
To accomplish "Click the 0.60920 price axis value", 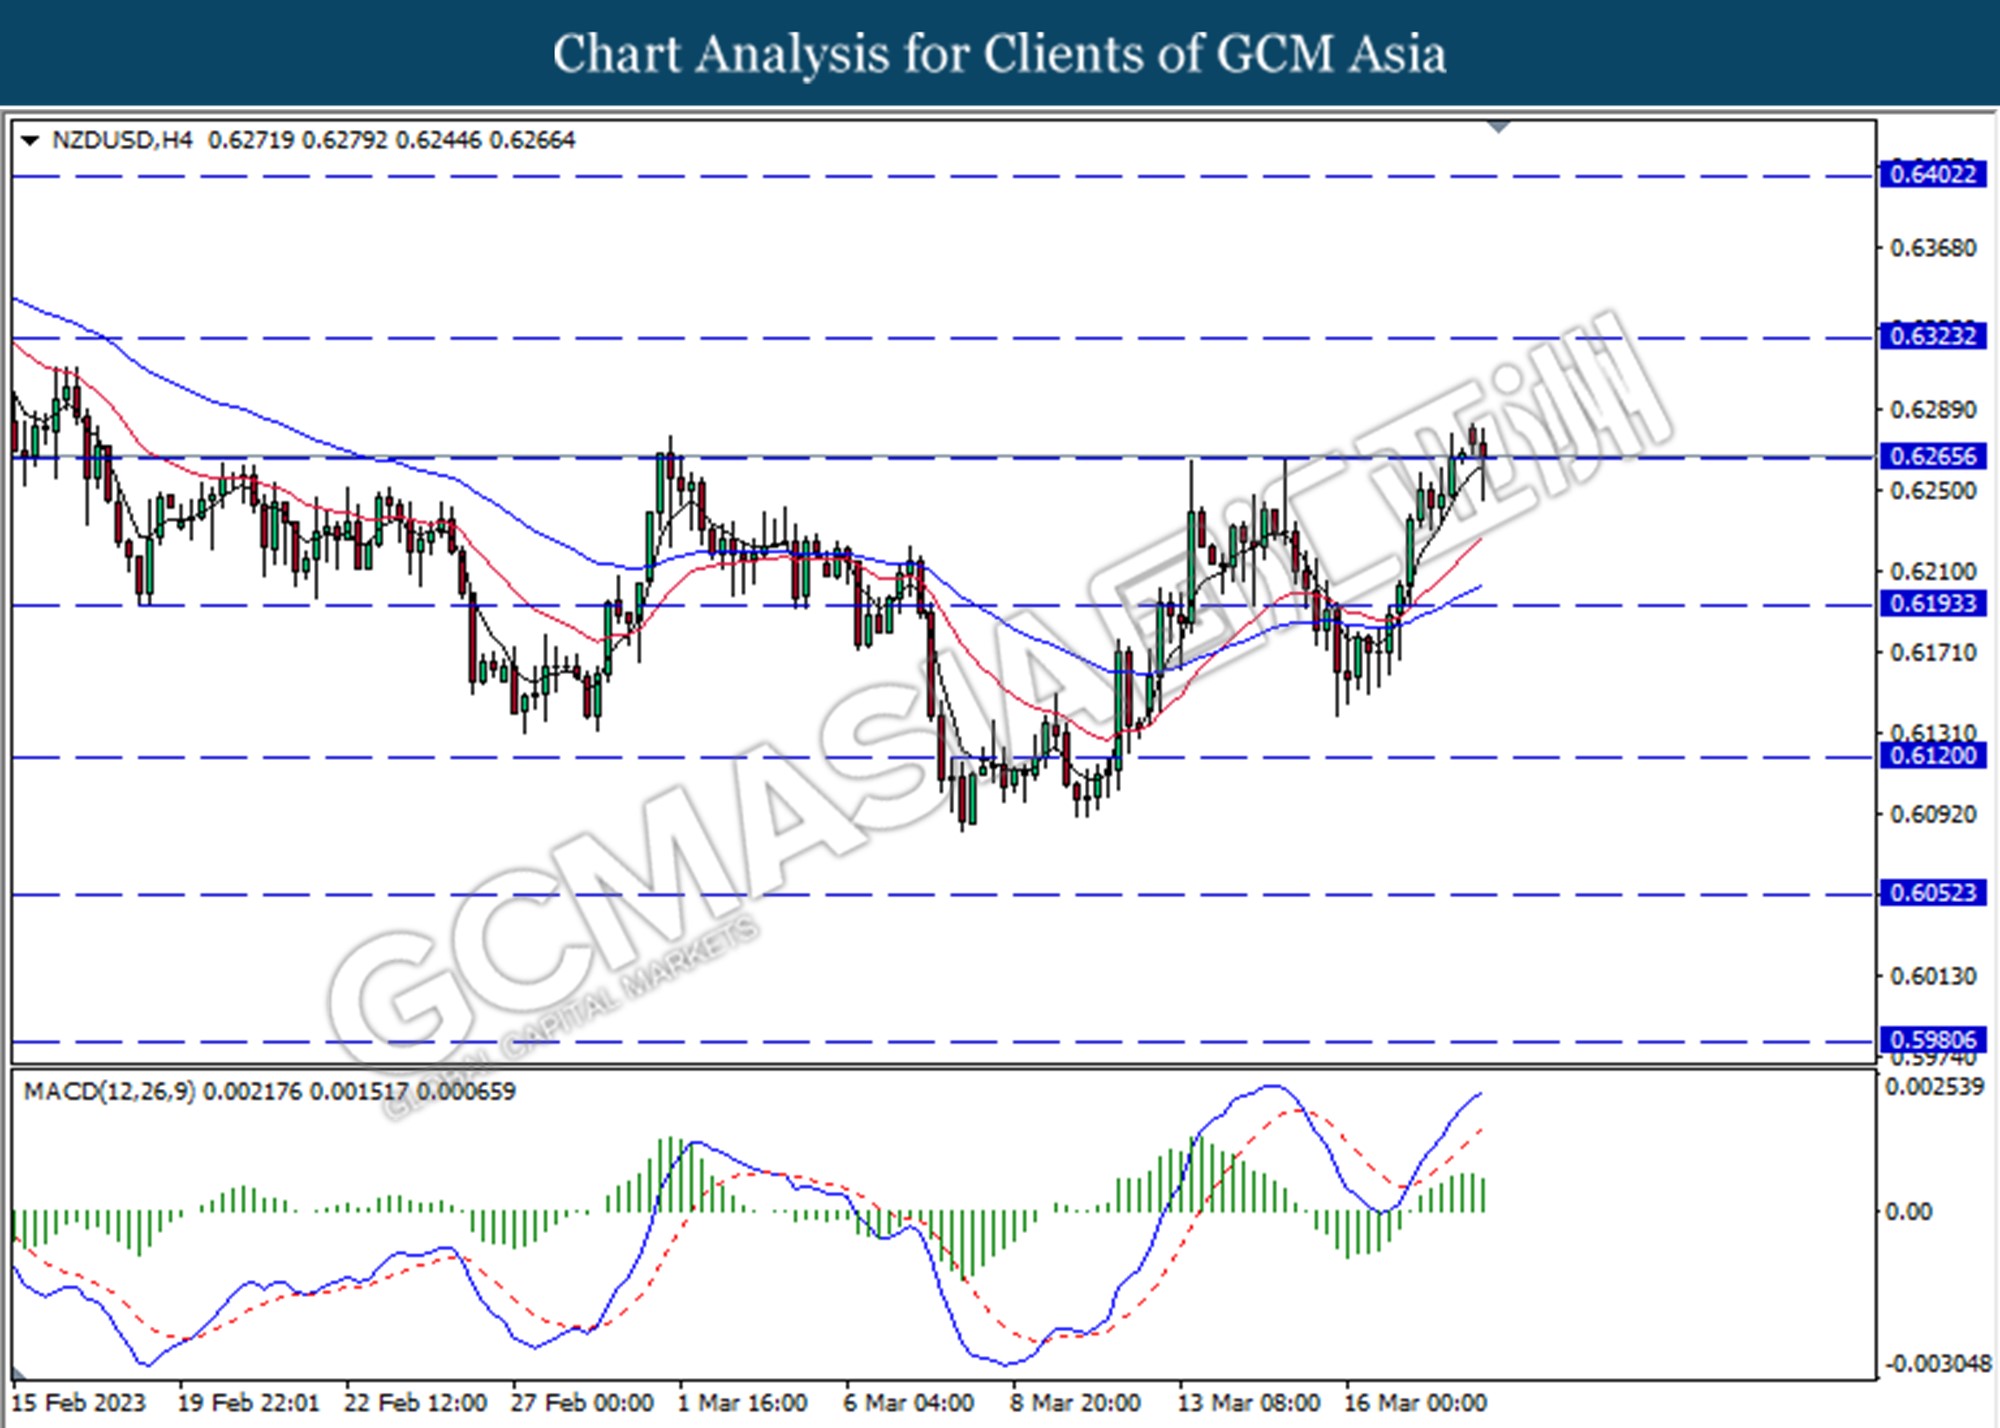I will tap(1933, 814).
